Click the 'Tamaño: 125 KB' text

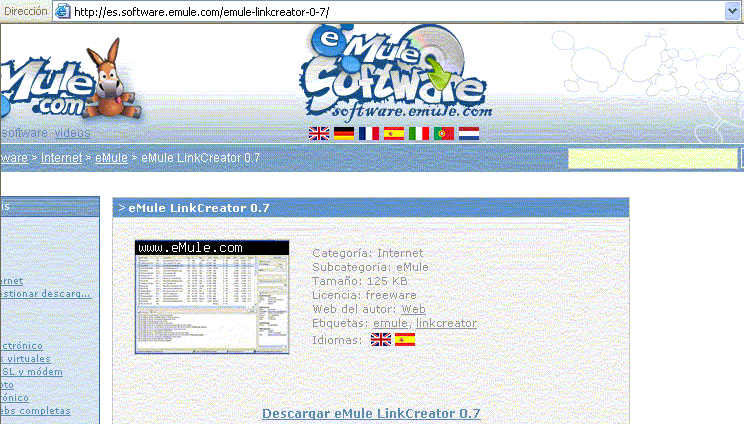click(360, 281)
